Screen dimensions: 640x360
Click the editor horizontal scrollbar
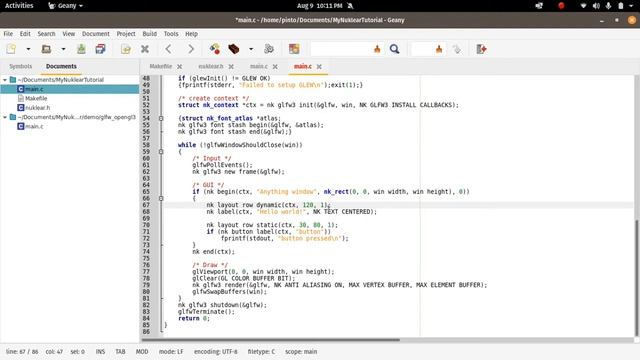[x=271, y=340]
